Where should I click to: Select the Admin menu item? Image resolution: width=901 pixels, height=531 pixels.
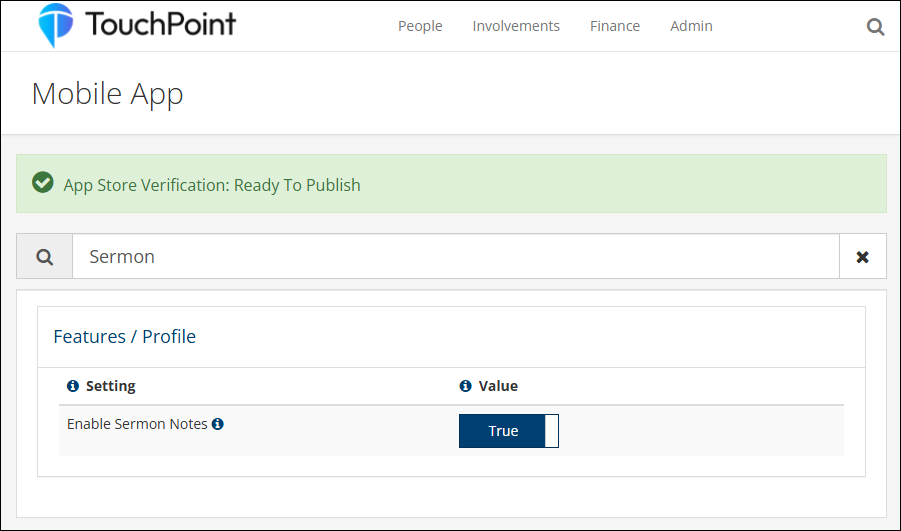click(691, 26)
